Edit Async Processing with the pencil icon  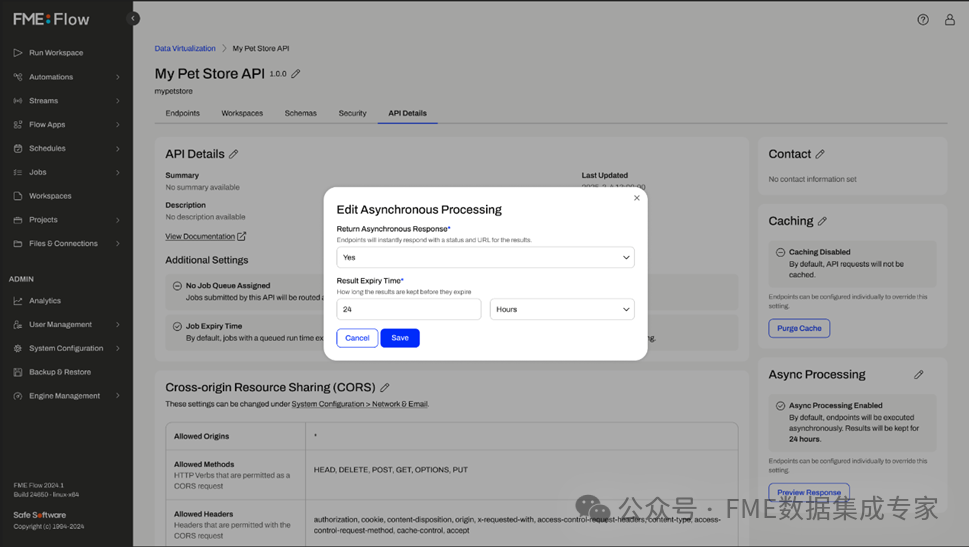(x=919, y=375)
